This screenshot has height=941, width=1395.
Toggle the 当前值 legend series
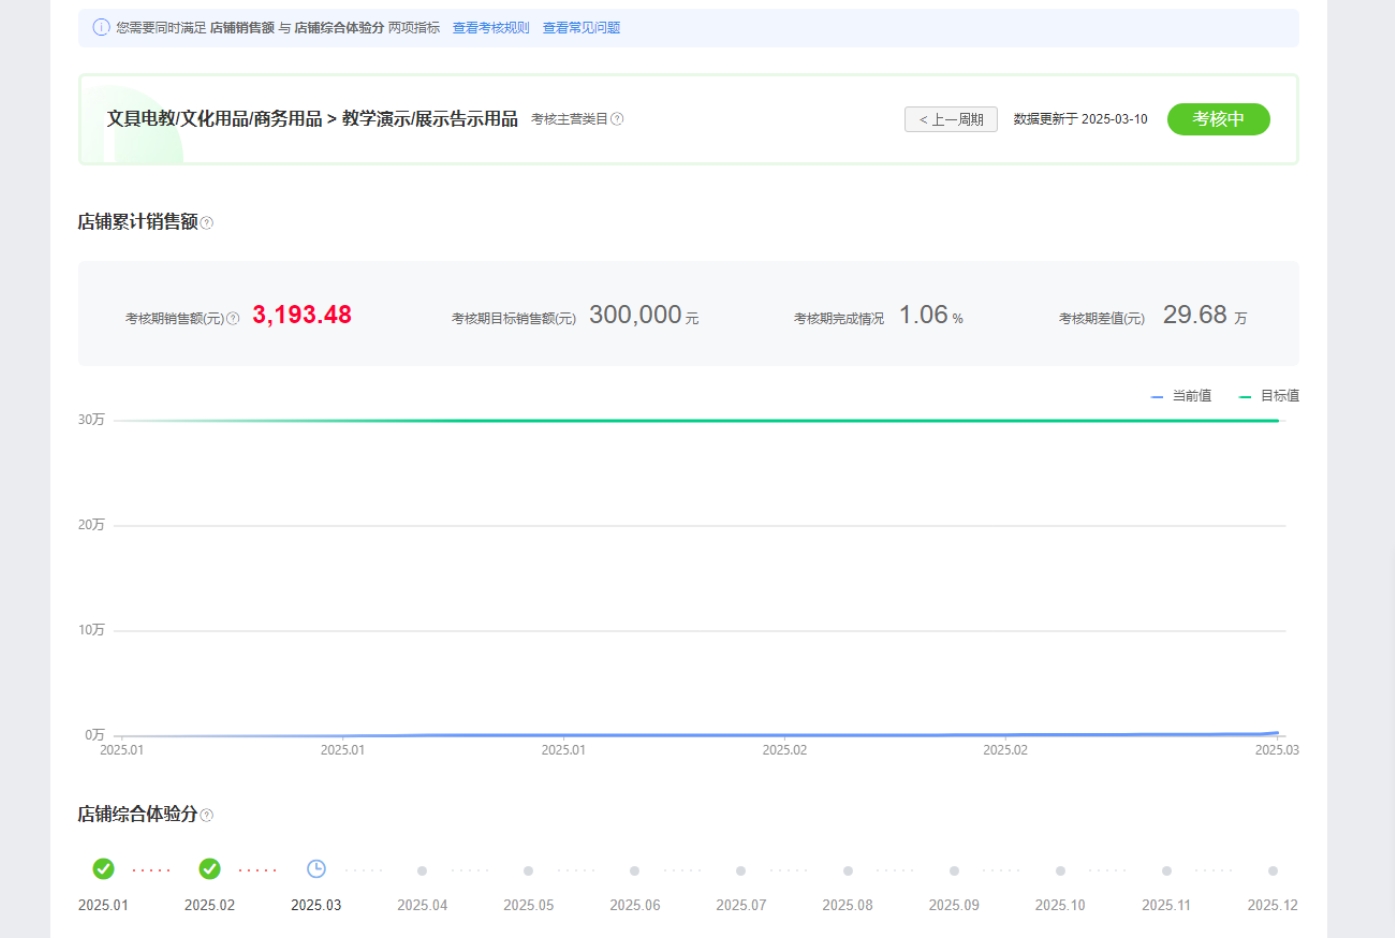(x=1181, y=397)
